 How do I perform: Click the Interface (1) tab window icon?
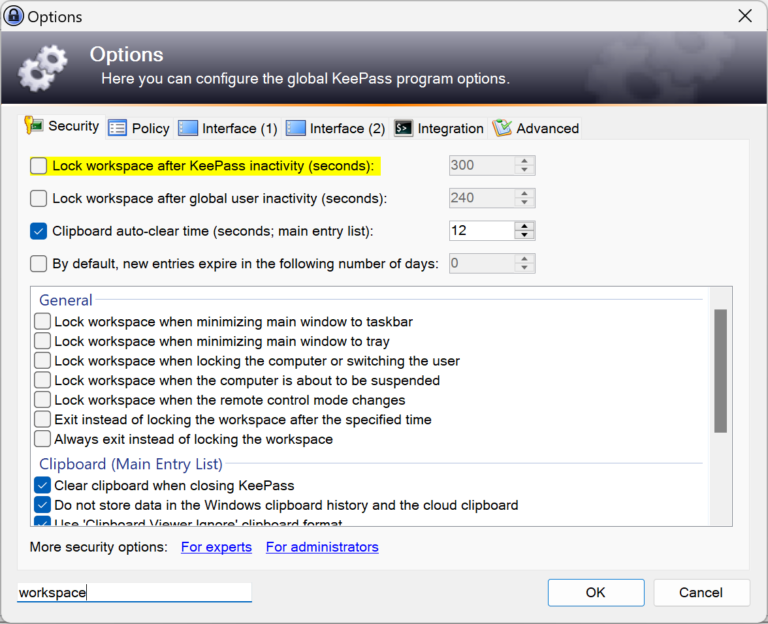point(188,128)
